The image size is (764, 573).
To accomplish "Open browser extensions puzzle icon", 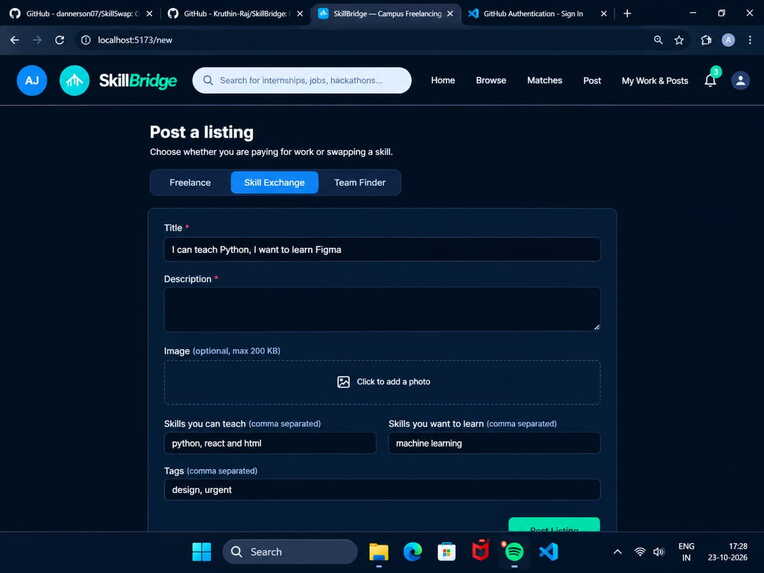I will (x=706, y=40).
